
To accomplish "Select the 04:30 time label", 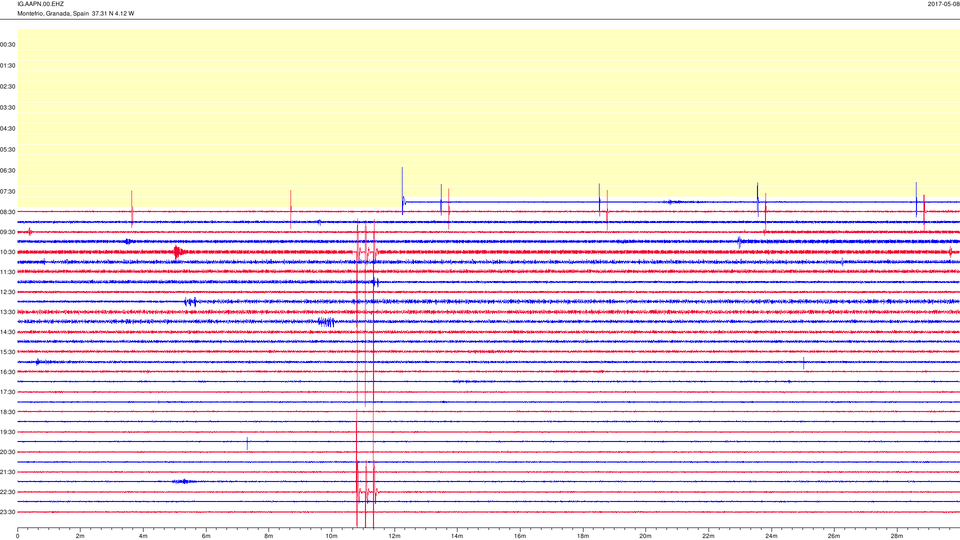I will click(8, 129).
